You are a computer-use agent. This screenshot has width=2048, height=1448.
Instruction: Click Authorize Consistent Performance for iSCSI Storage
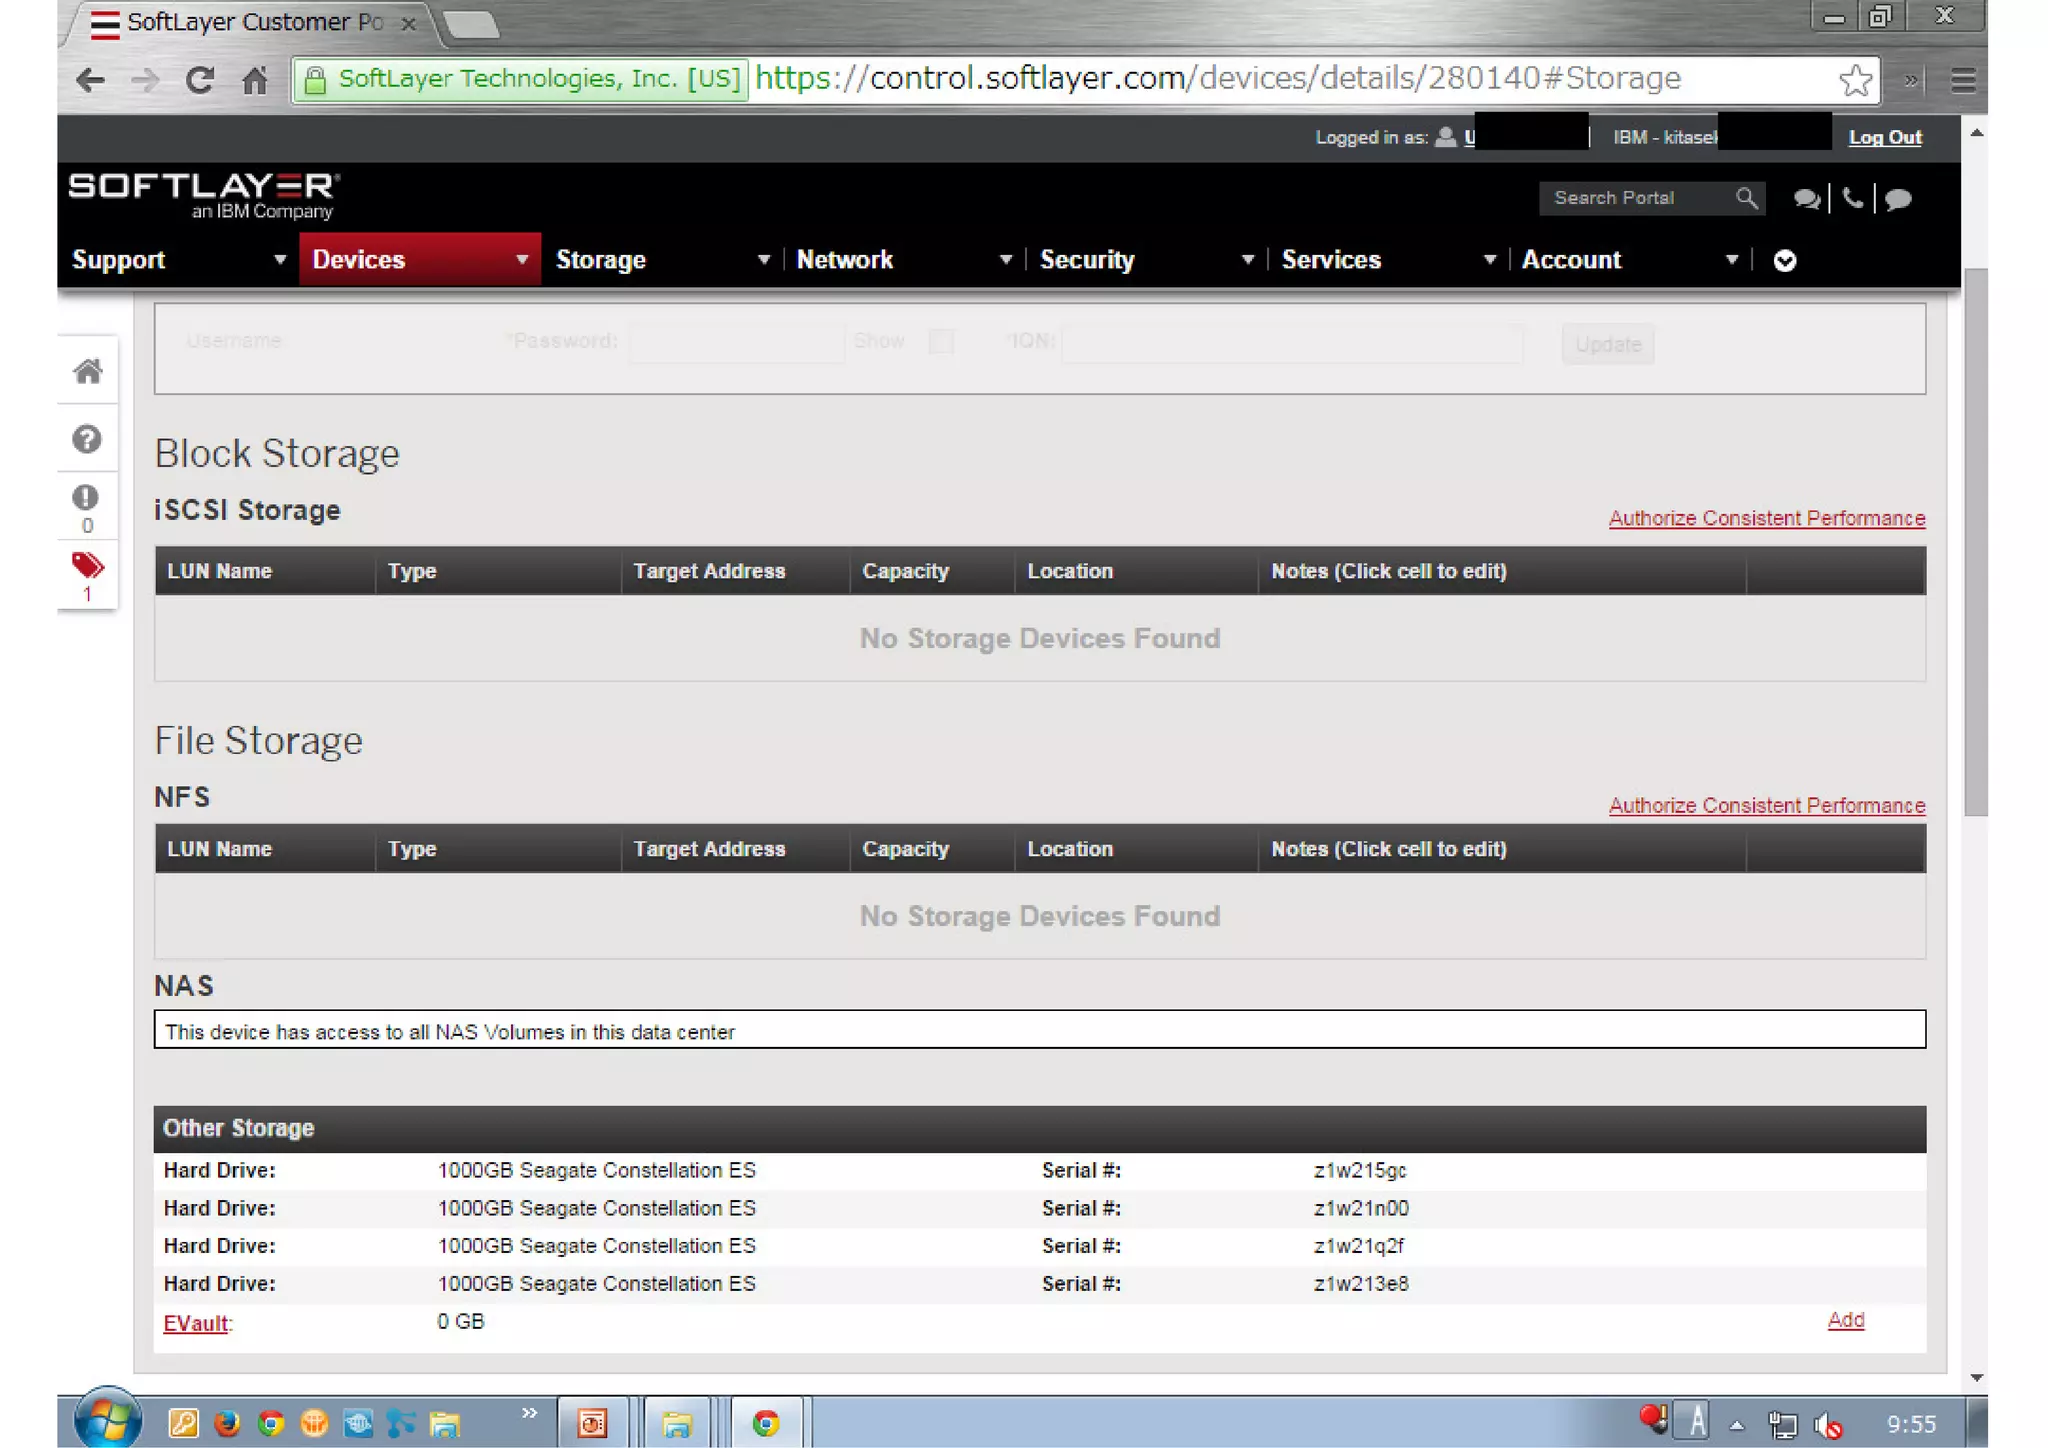pyautogui.click(x=1766, y=518)
